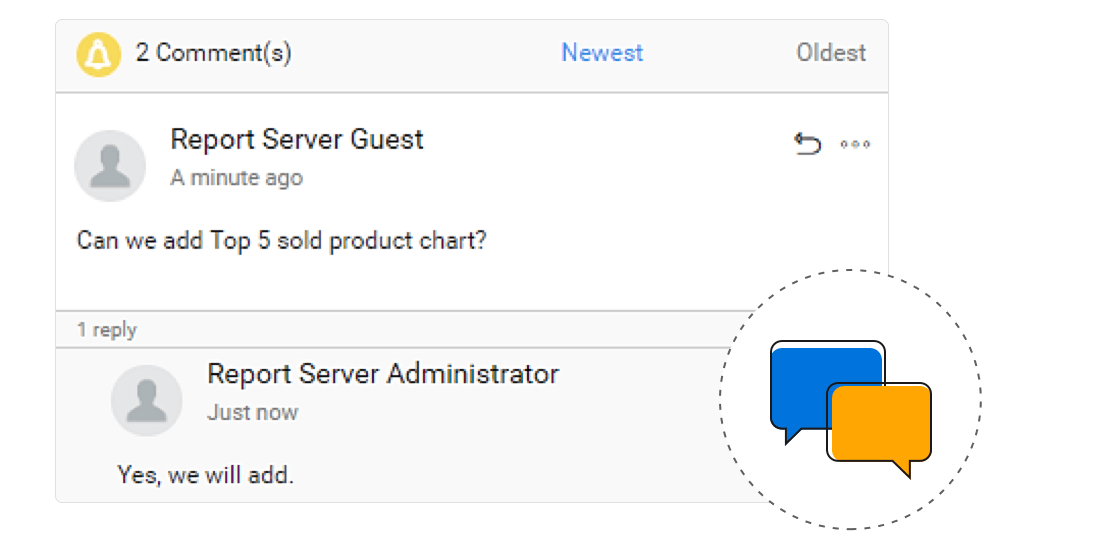
Task: Click the "Just now" reply timestamp
Action: pyautogui.click(x=253, y=412)
